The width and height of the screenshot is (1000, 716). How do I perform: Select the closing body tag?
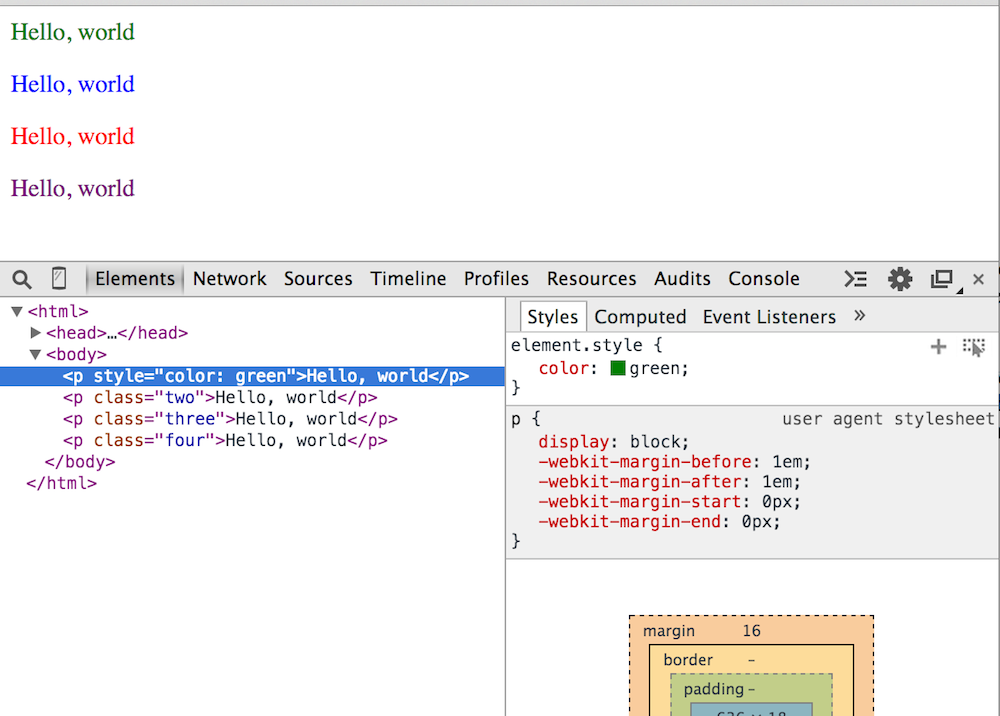click(80, 462)
